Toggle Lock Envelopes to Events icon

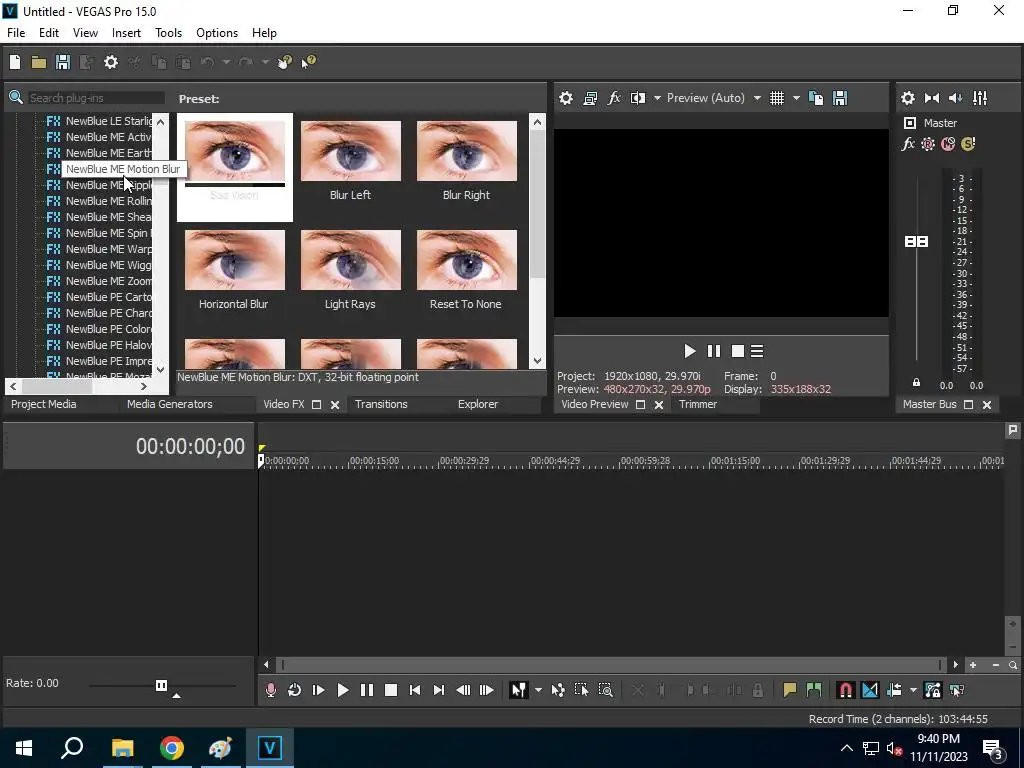933,690
